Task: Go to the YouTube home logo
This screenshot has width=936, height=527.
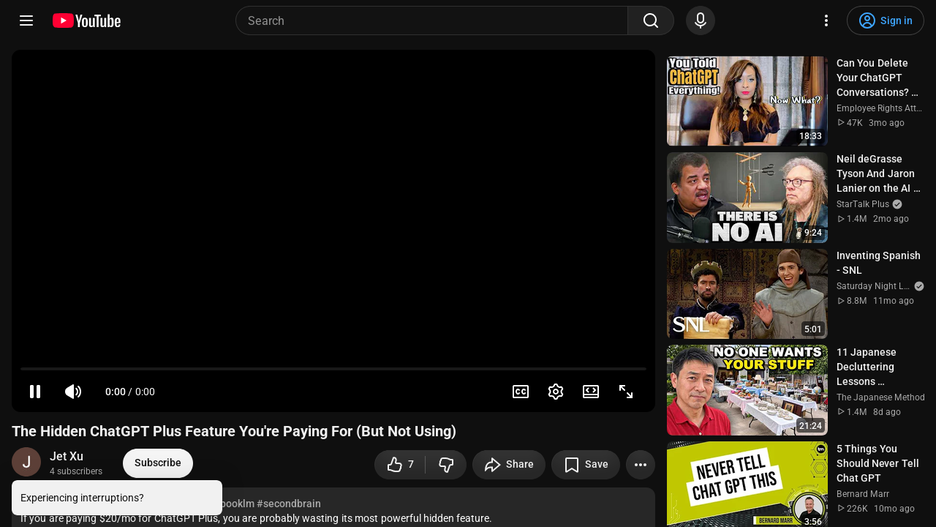Action: [87, 21]
